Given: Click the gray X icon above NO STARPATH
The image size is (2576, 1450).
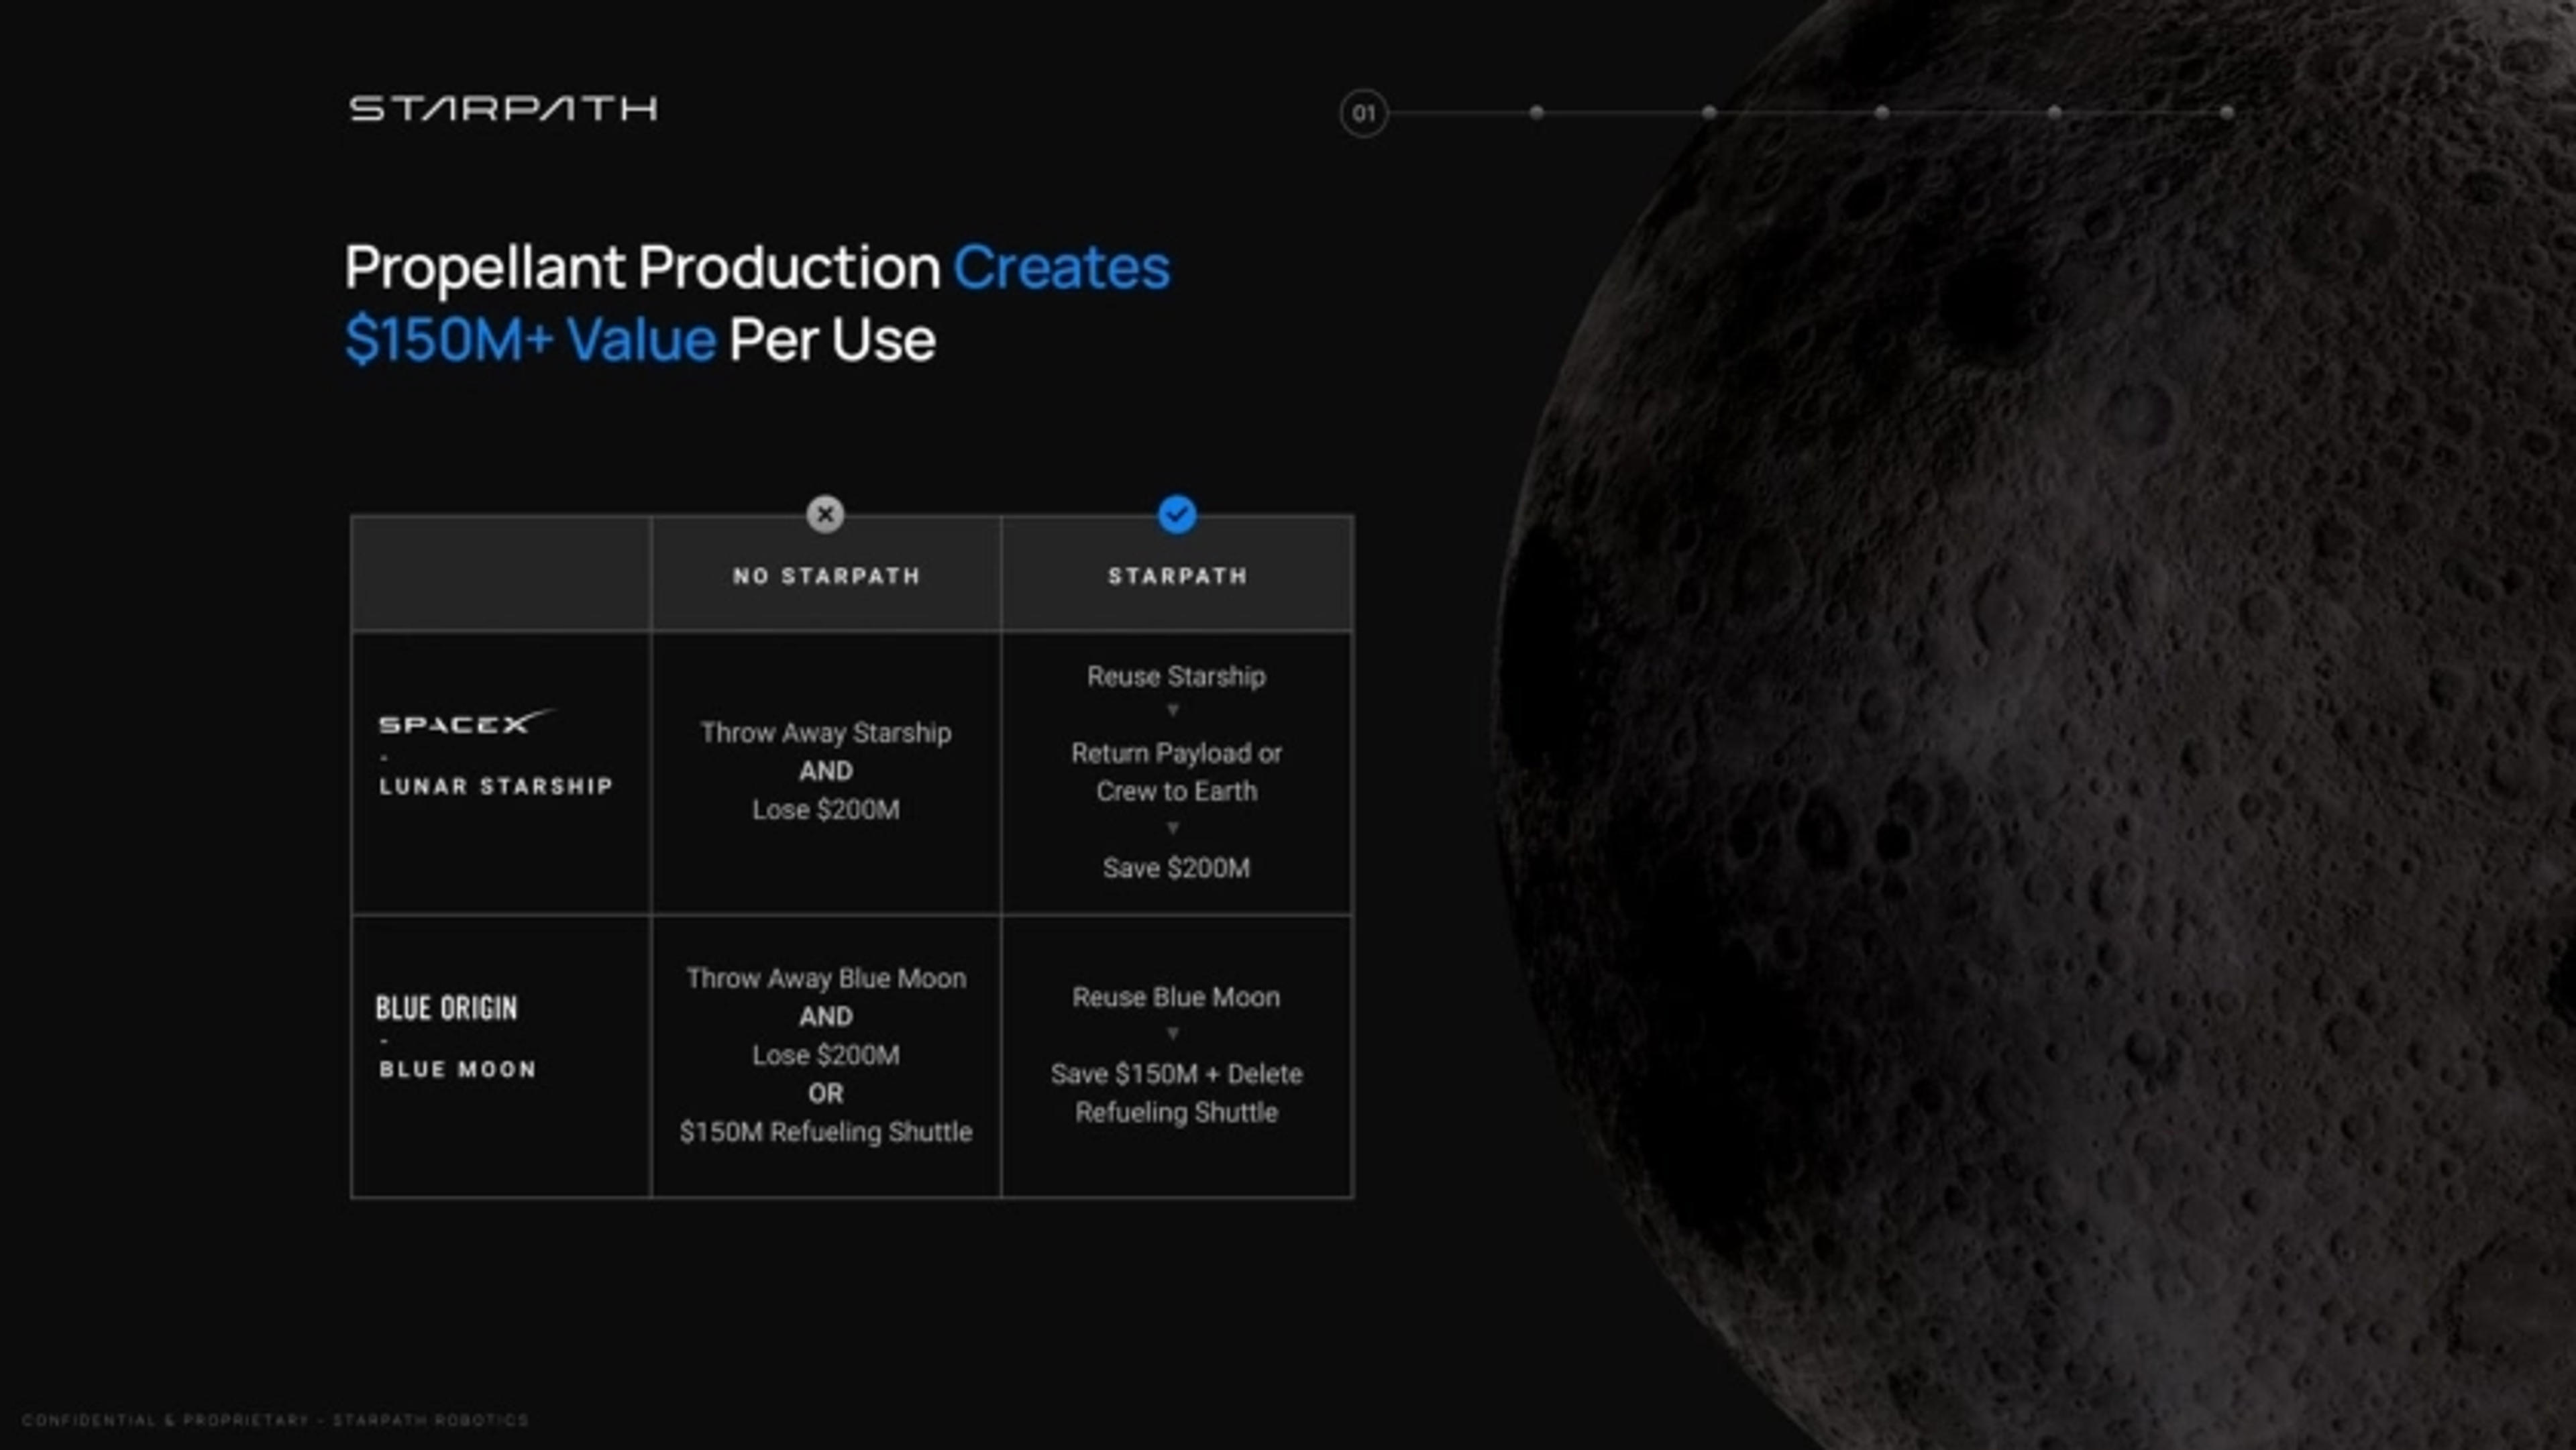Looking at the screenshot, I should [825, 514].
